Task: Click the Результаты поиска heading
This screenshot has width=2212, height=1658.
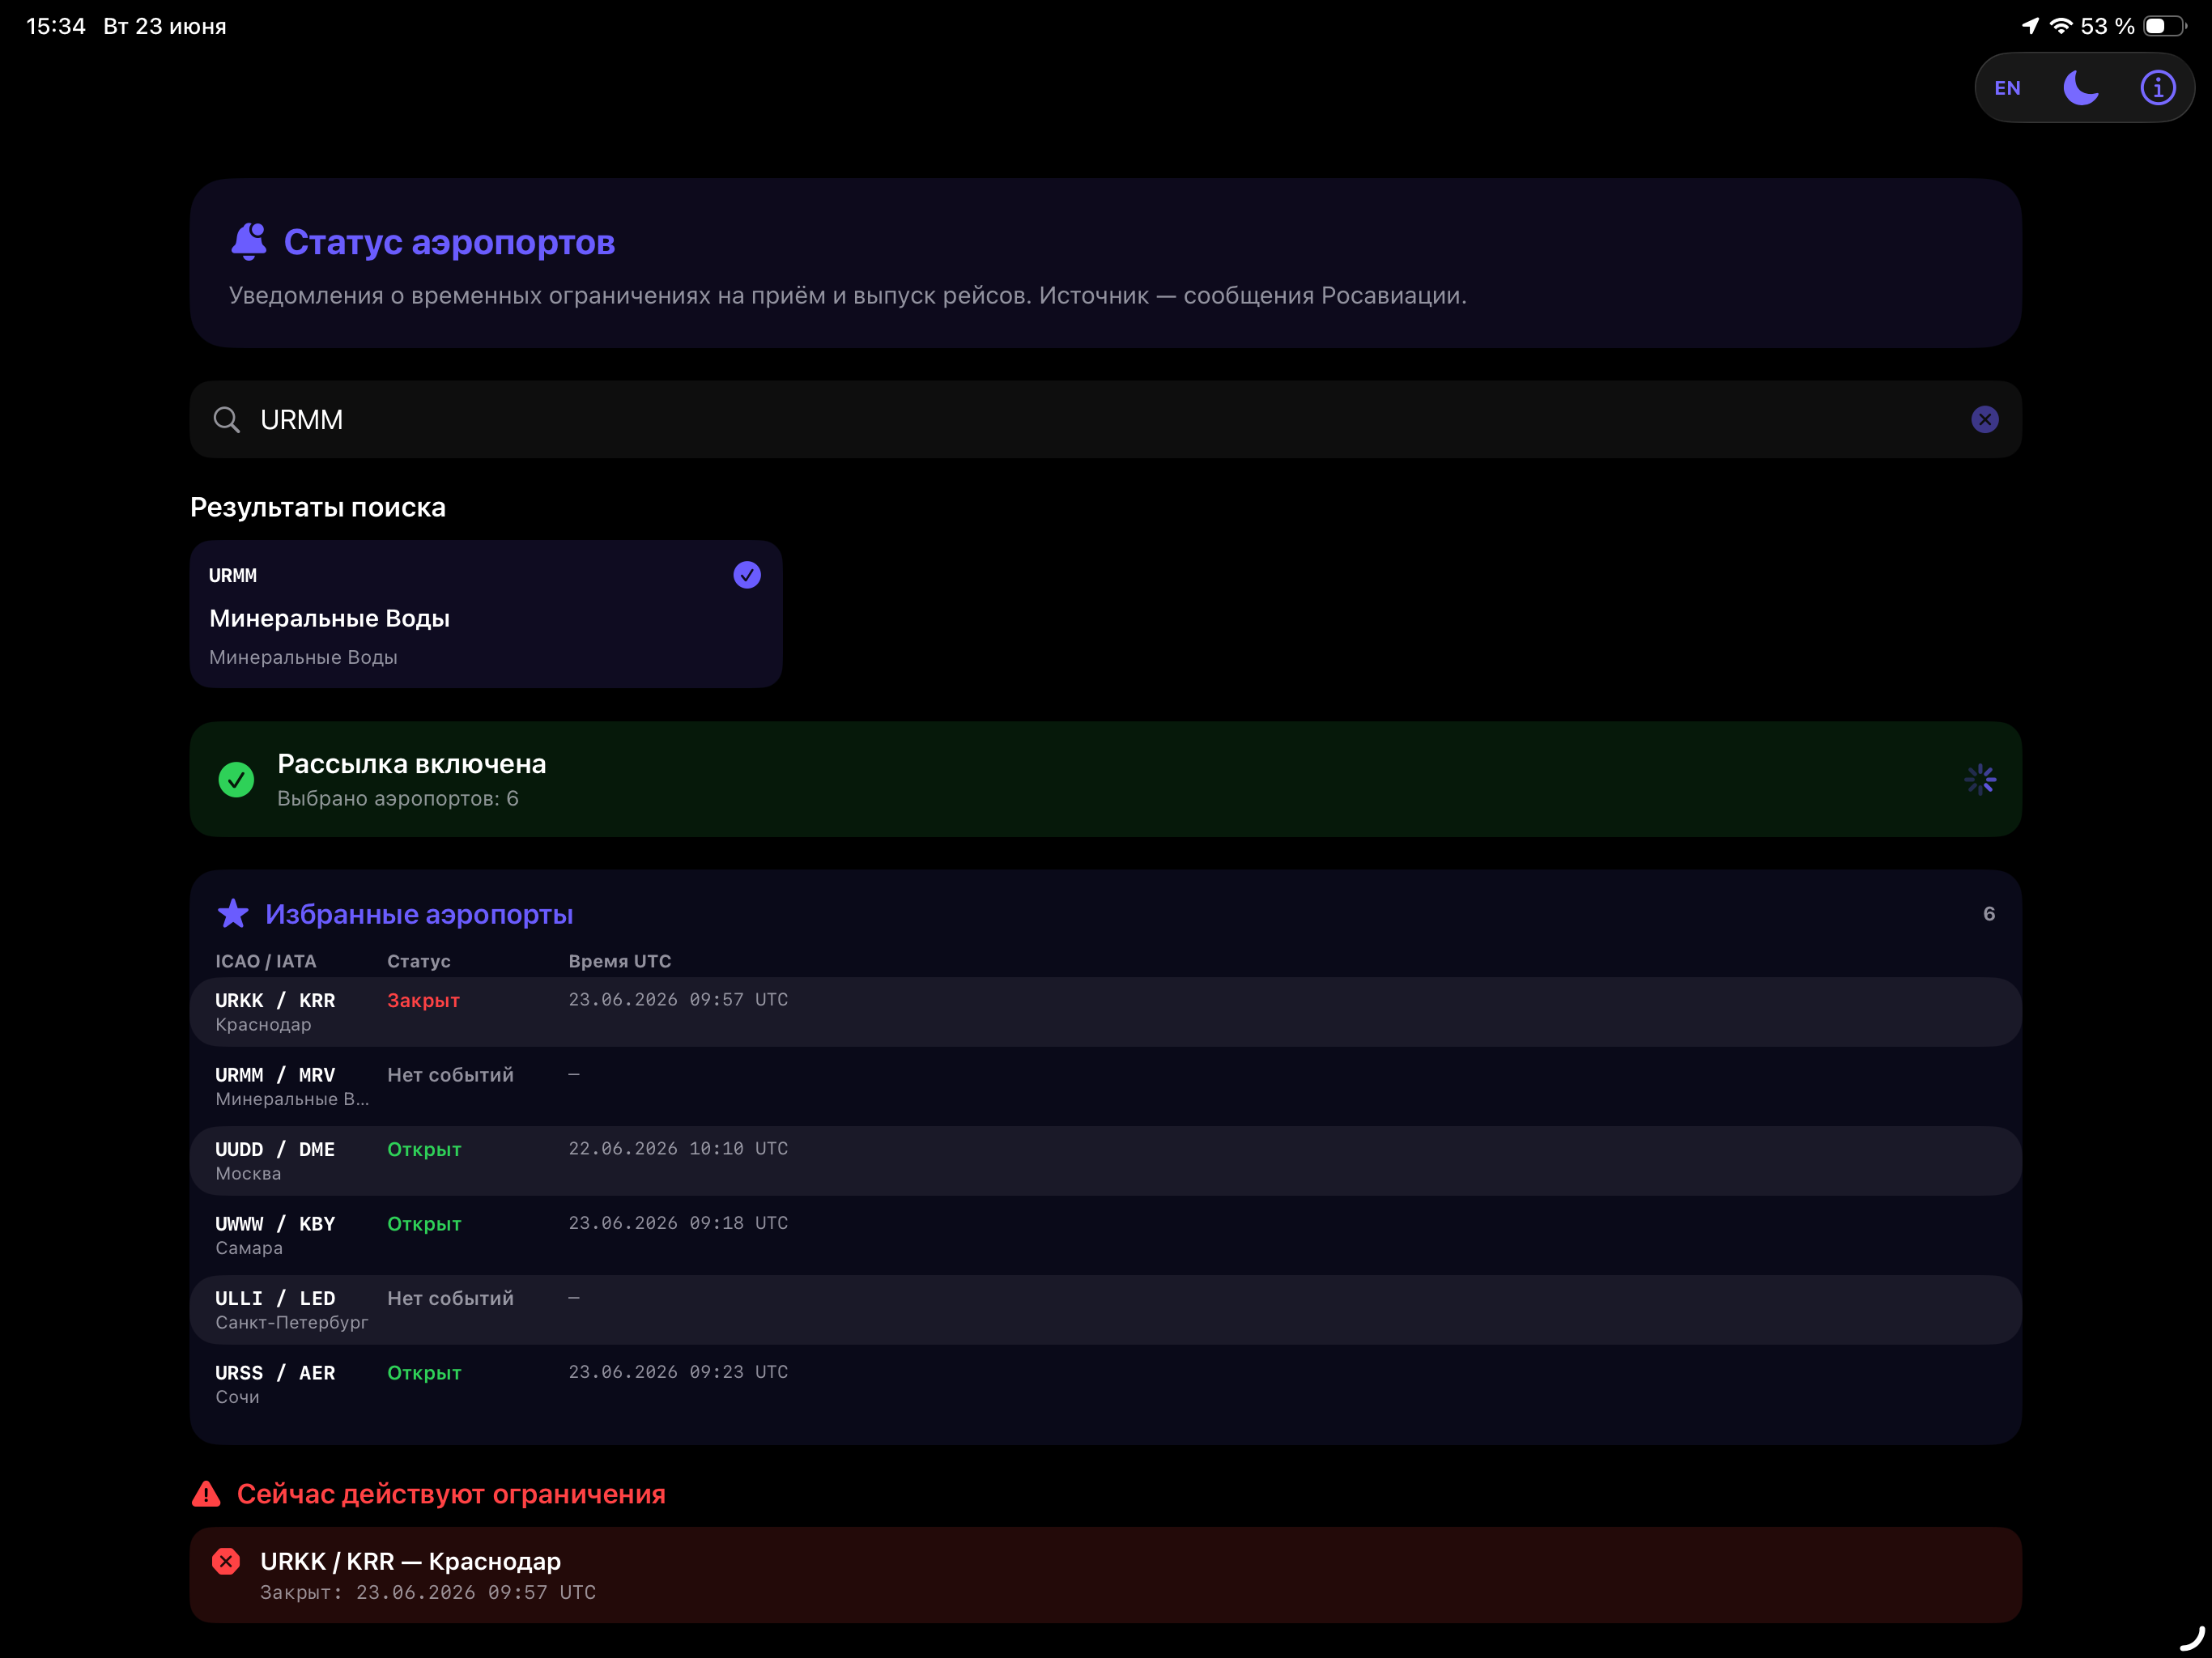Action: click(x=318, y=507)
